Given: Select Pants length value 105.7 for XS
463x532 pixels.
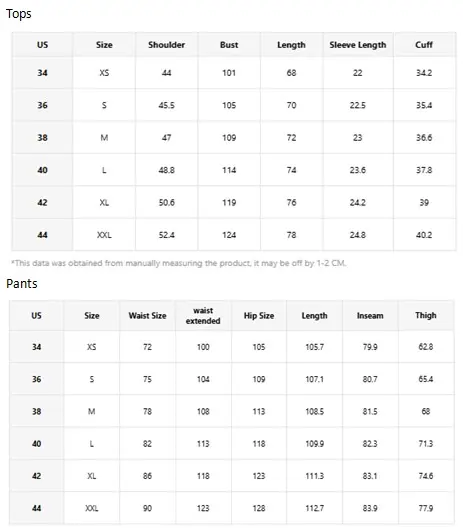Looking at the screenshot, I should (x=314, y=347).
